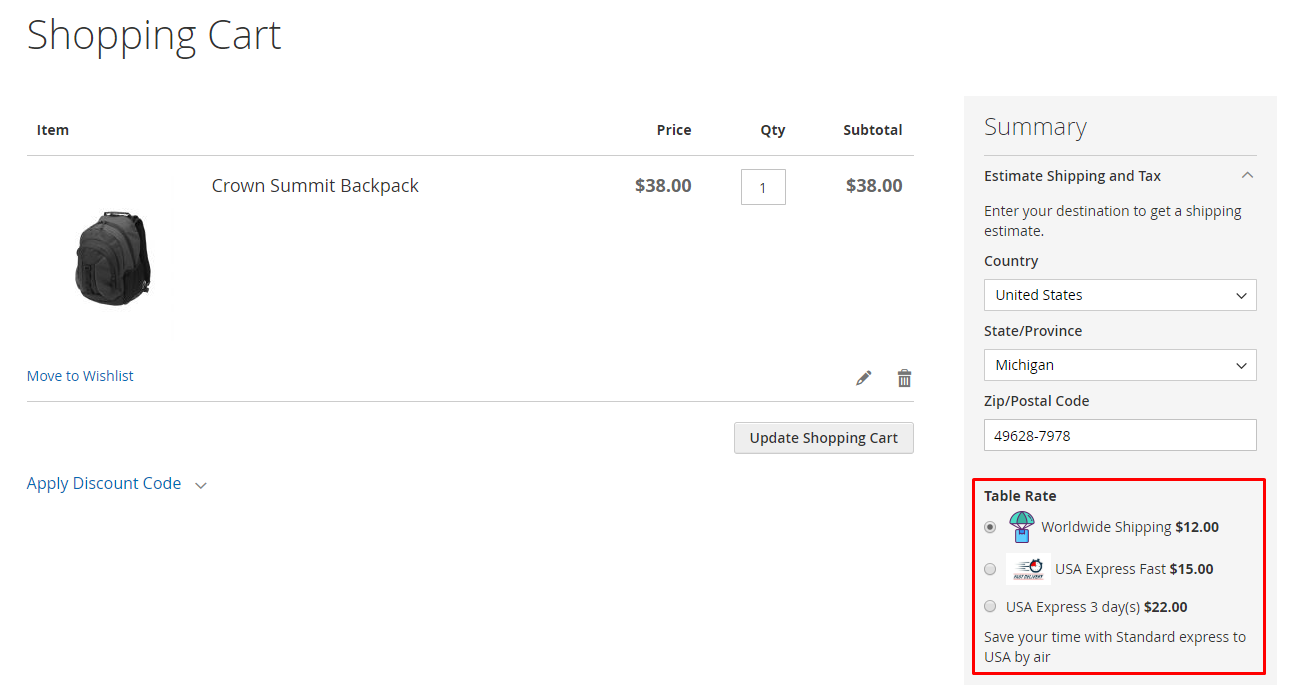
Task: Click the USA Express Fast delivery logo
Action: [1028, 569]
